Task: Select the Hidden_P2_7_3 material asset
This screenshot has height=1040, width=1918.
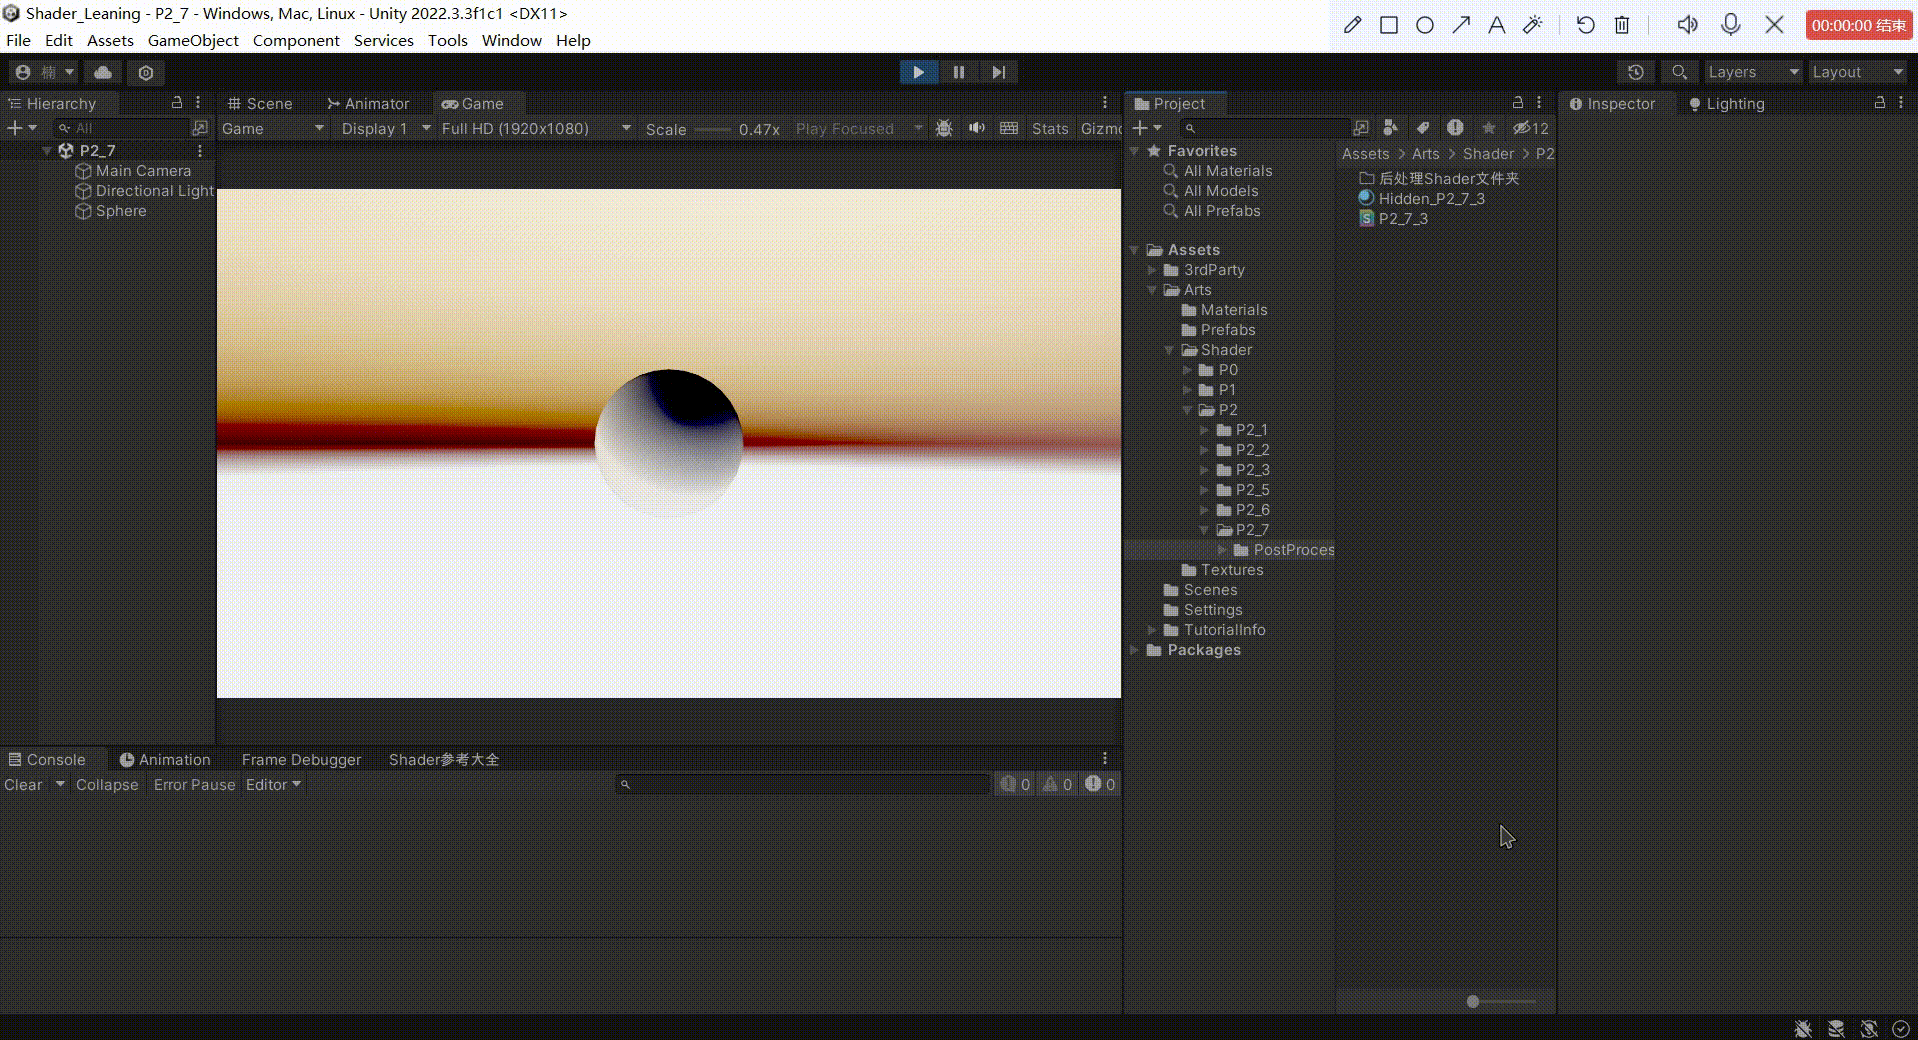Action: 1431,198
